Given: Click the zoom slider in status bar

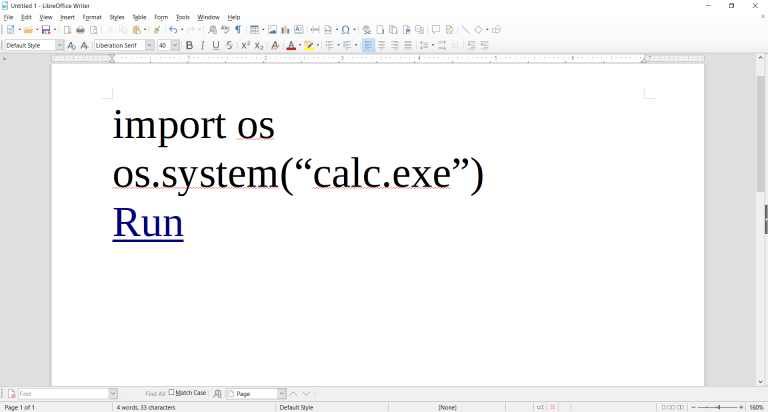Looking at the screenshot, I should (x=717, y=407).
